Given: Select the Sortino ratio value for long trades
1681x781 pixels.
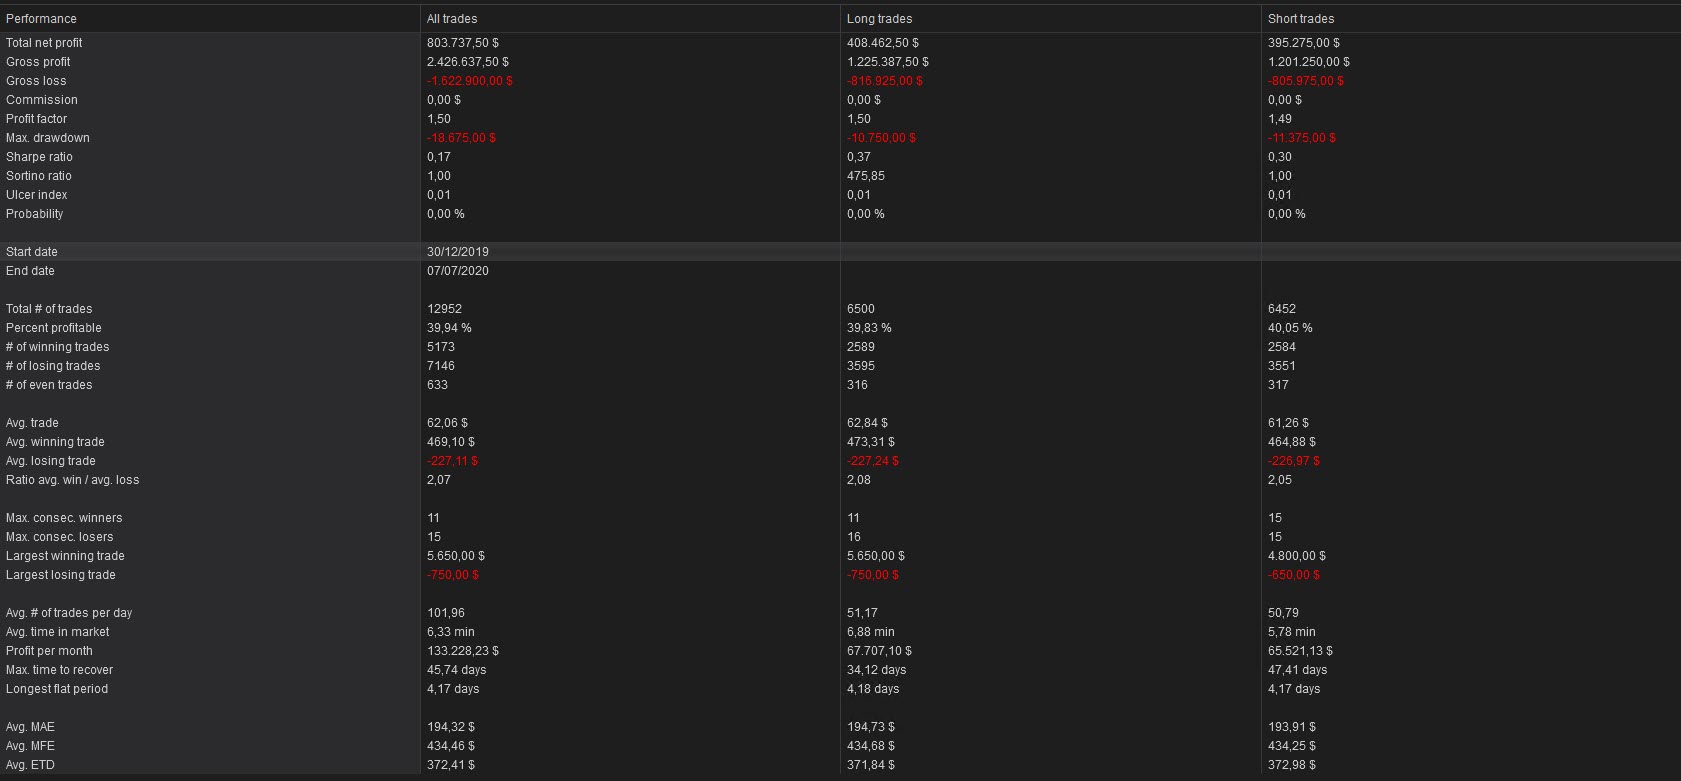Looking at the screenshot, I should tap(865, 176).
